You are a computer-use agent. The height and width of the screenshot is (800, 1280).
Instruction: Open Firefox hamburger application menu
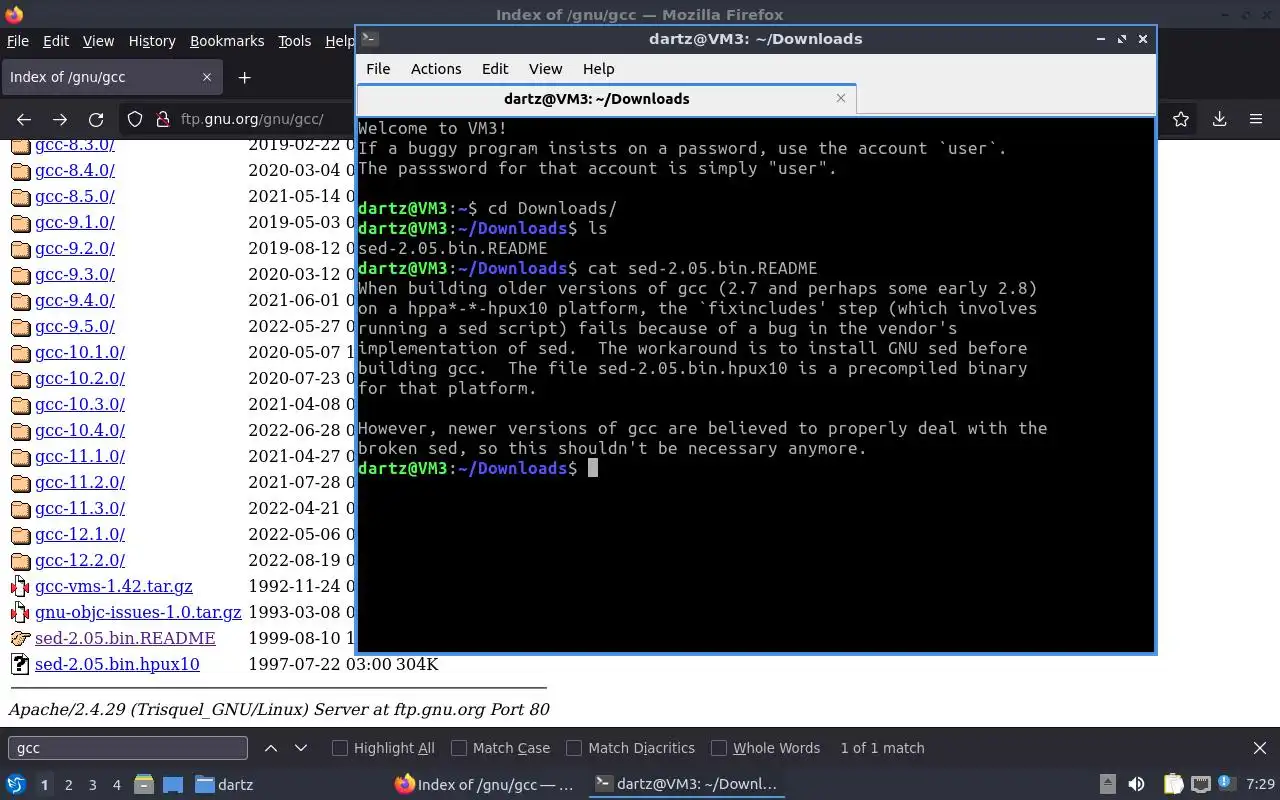coord(1256,119)
